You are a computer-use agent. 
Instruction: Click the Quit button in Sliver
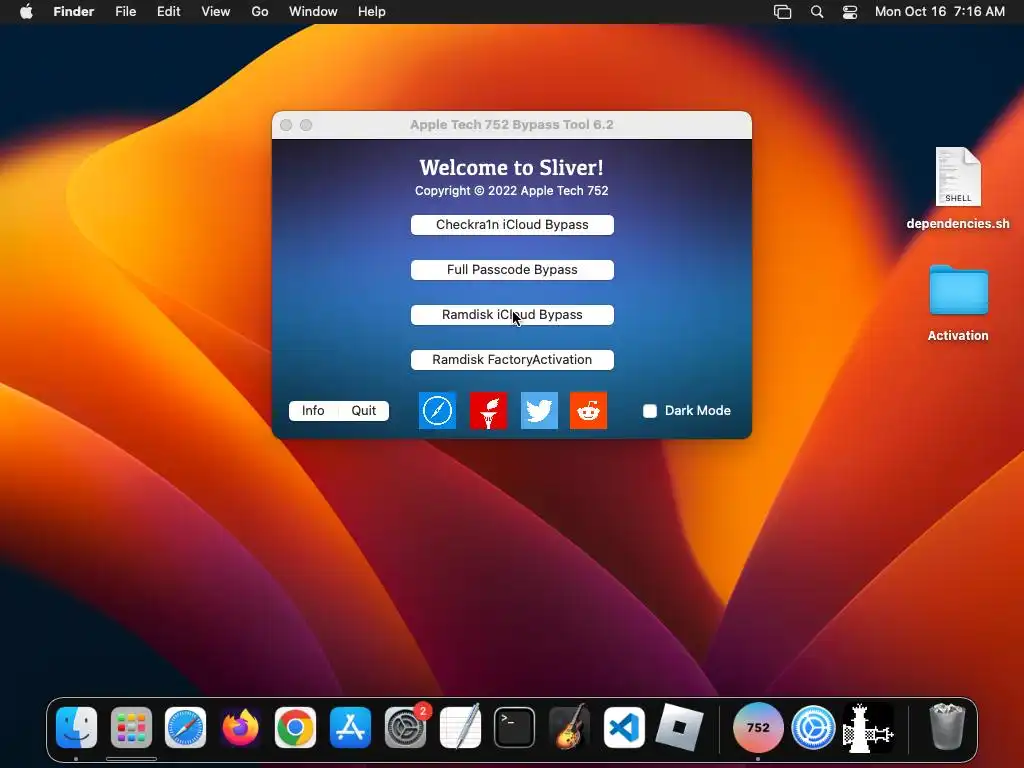364,411
